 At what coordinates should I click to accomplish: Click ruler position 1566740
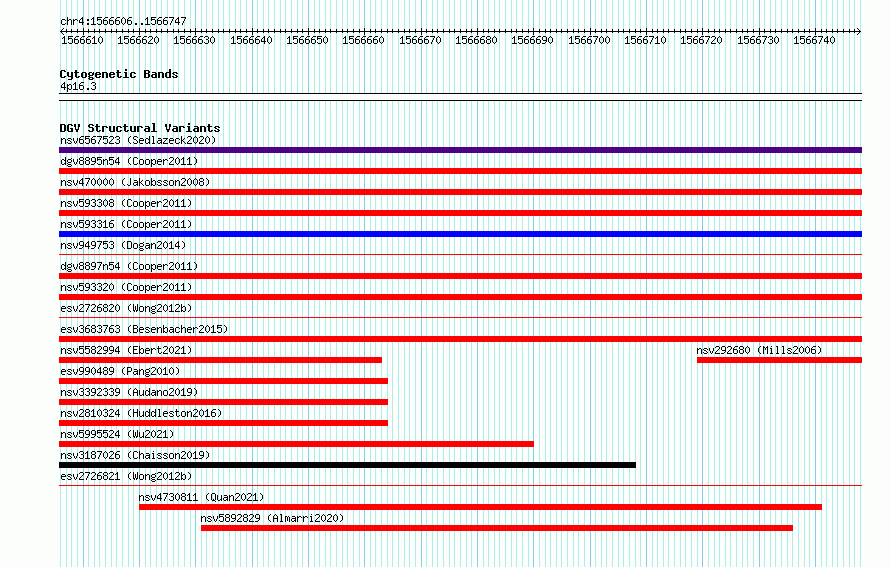[x=814, y=40]
